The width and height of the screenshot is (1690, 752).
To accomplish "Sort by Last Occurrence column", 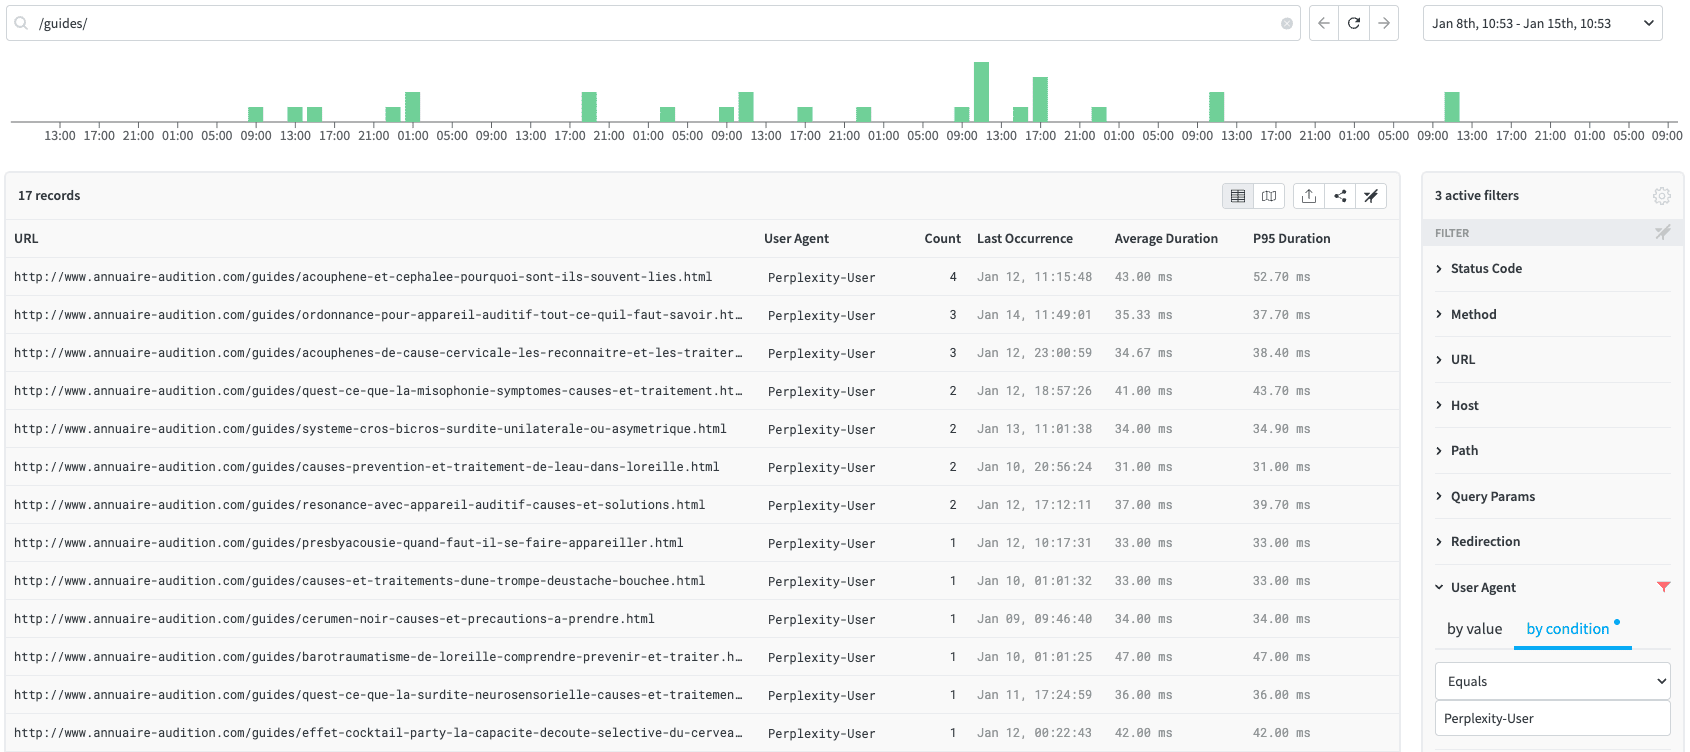I will [x=1025, y=239].
